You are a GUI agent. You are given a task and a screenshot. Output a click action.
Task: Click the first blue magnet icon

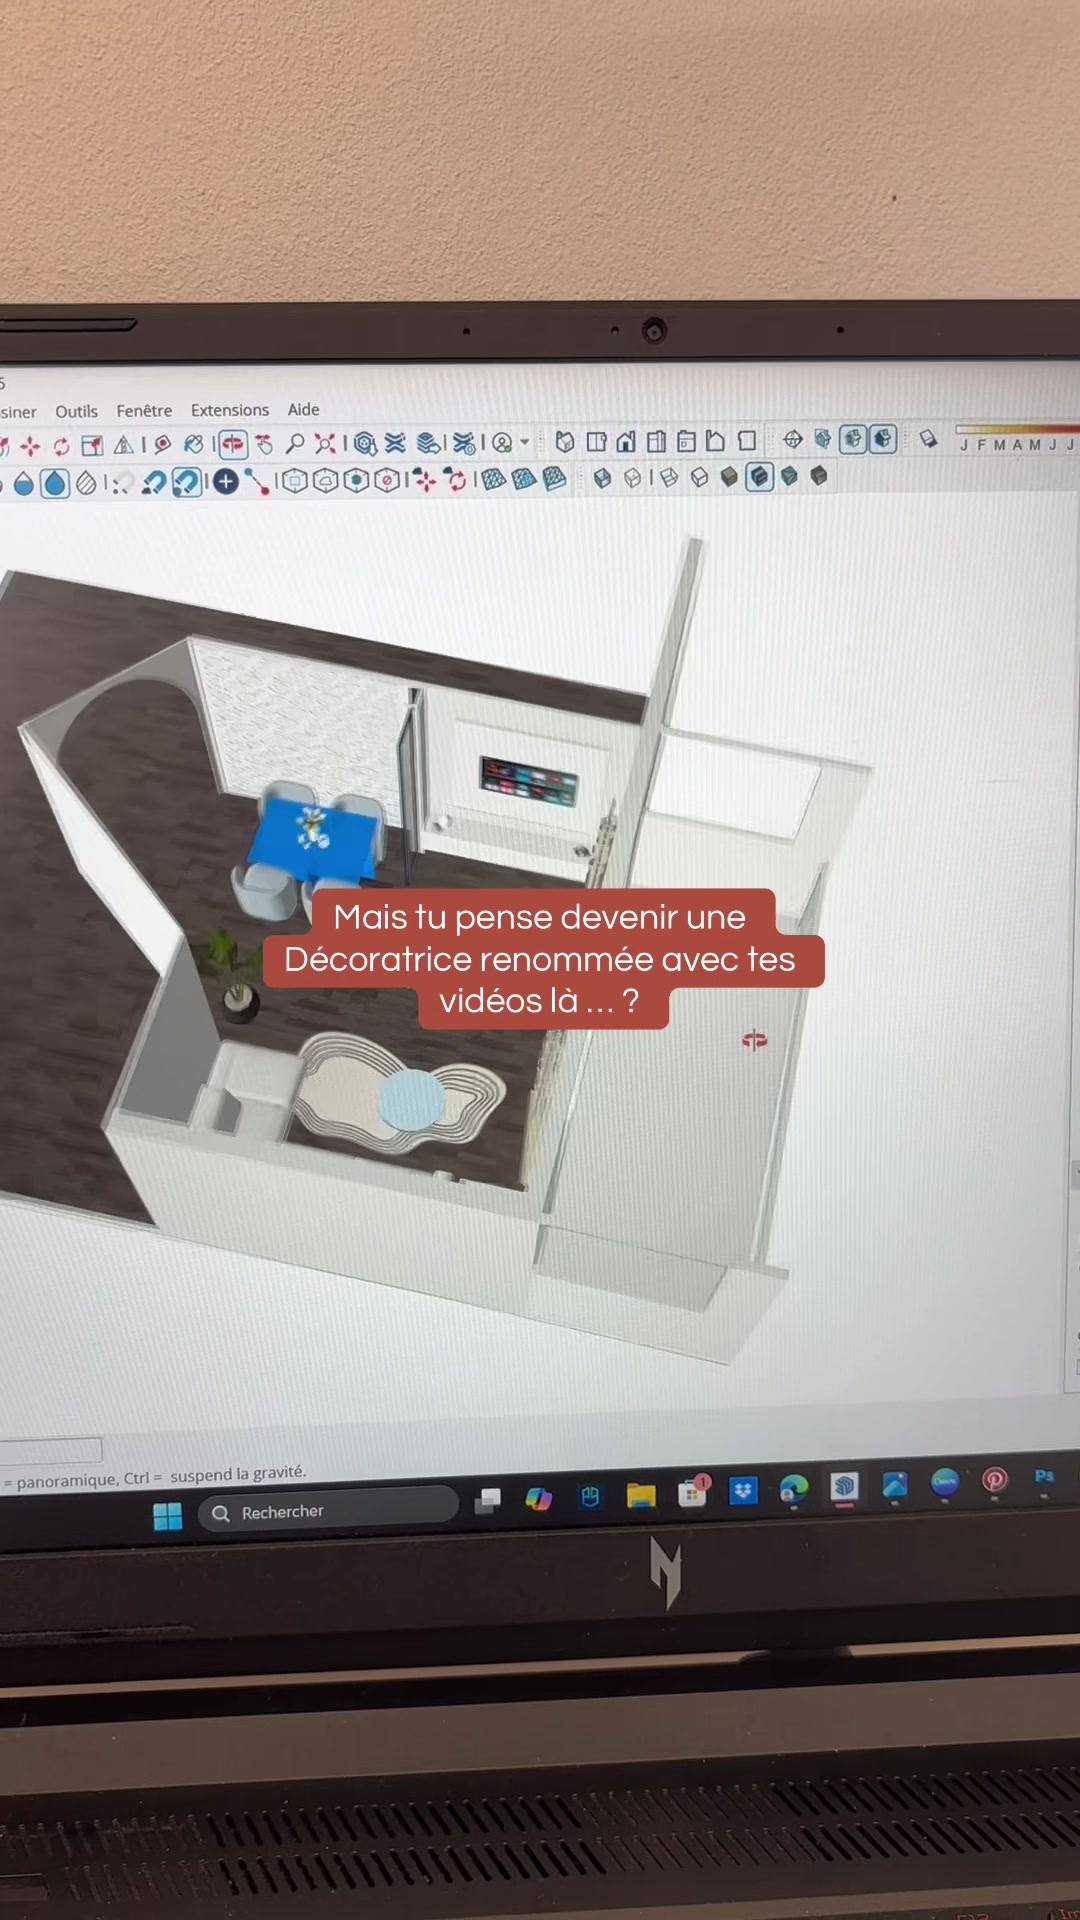coord(153,483)
